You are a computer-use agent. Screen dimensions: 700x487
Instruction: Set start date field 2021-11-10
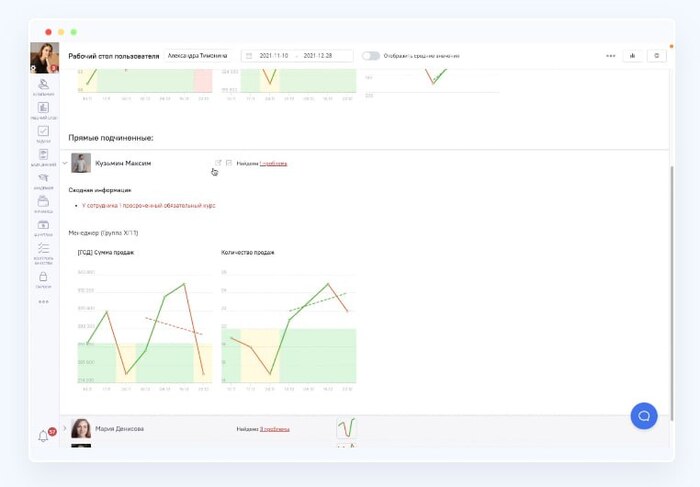(274, 56)
